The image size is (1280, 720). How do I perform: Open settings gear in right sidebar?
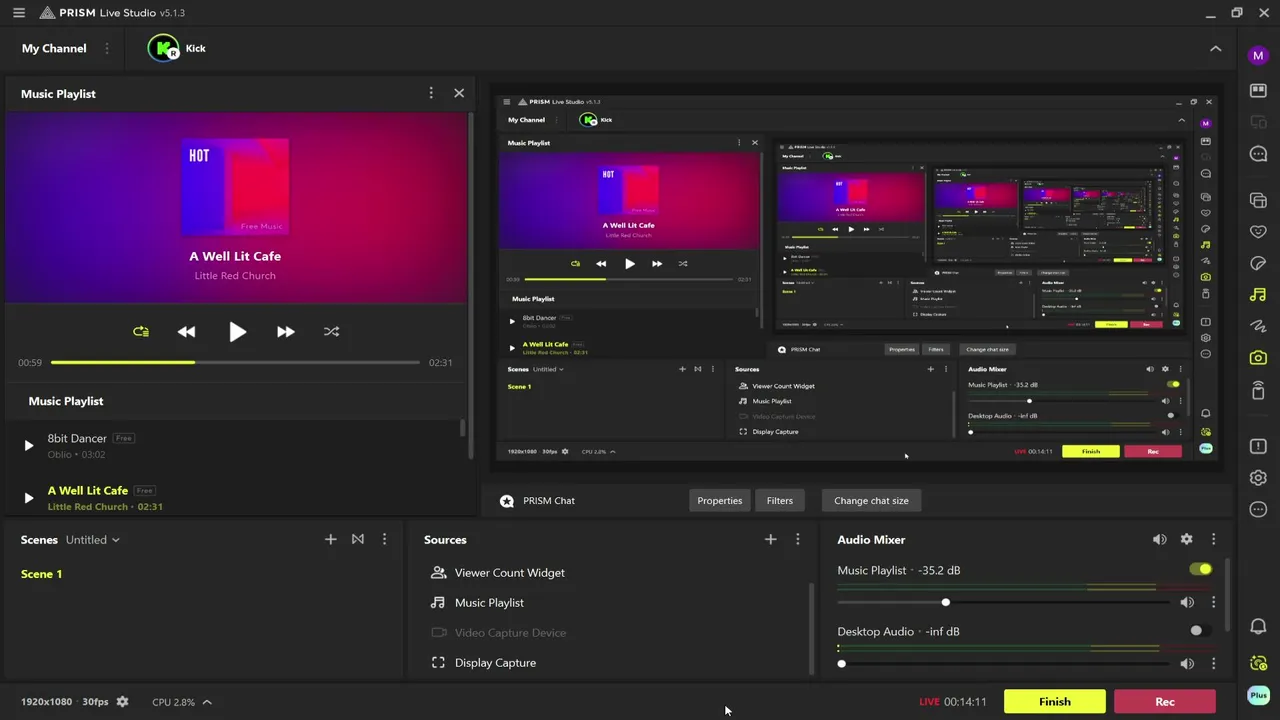[1258, 478]
